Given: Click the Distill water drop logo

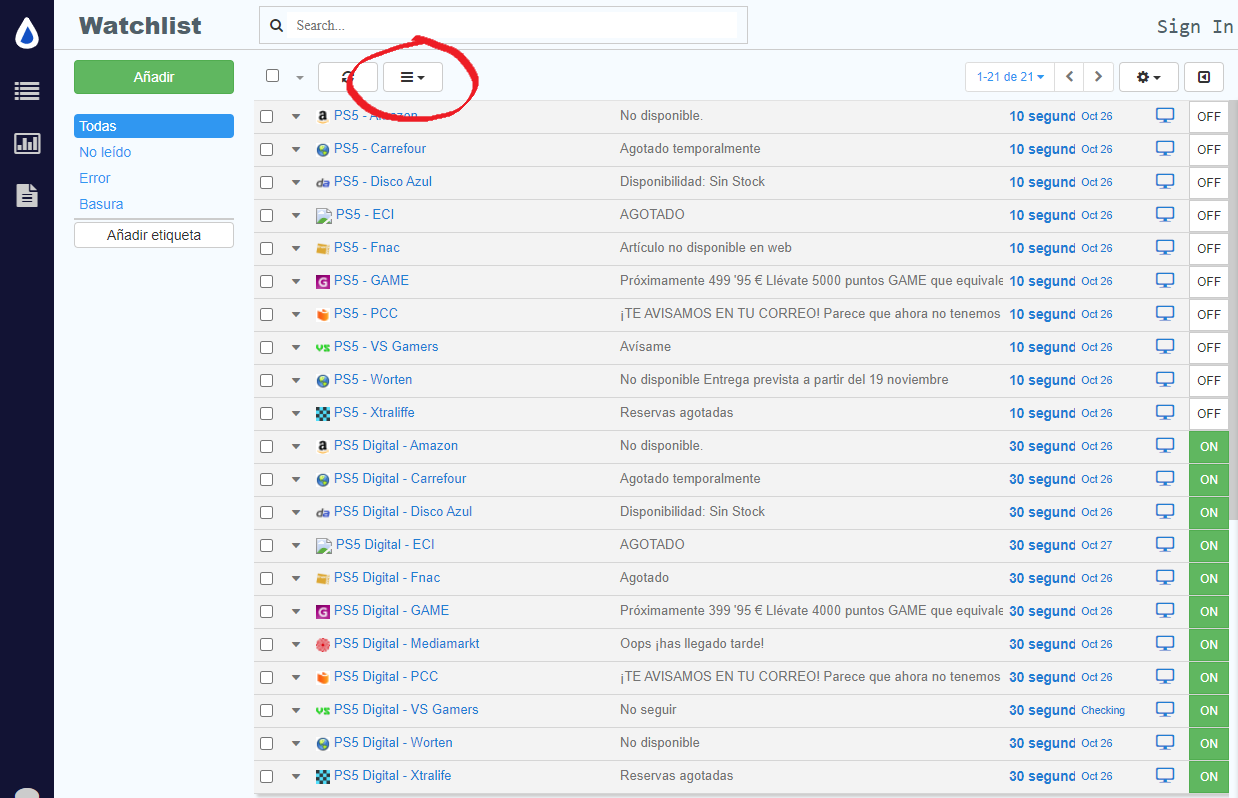Looking at the screenshot, I should [x=27, y=34].
